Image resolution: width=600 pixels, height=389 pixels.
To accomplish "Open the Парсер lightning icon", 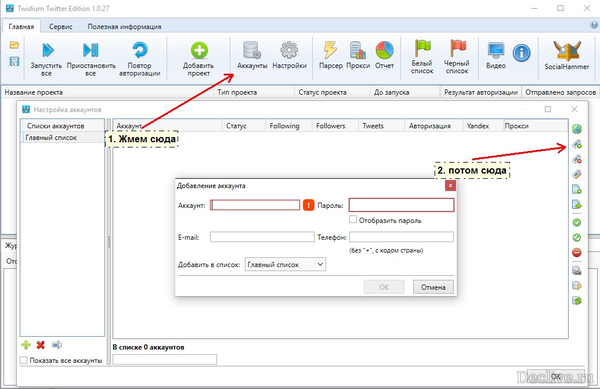I will pos(330,50).
